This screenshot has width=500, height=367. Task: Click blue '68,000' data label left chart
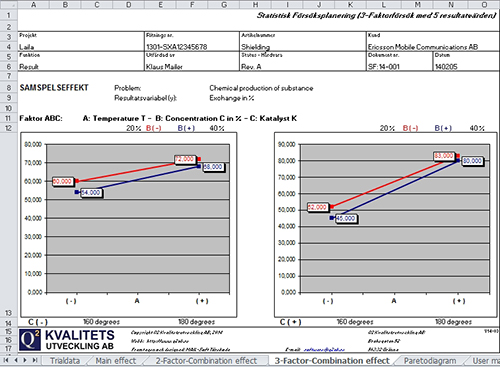tap(213, 167)
